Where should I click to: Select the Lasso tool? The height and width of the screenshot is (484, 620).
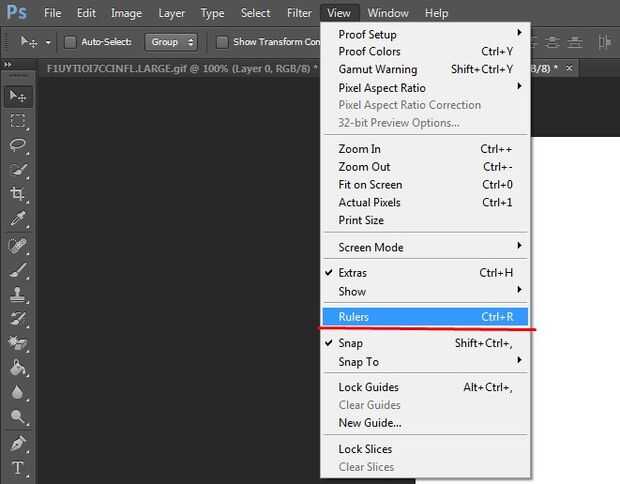coord(18,146)
